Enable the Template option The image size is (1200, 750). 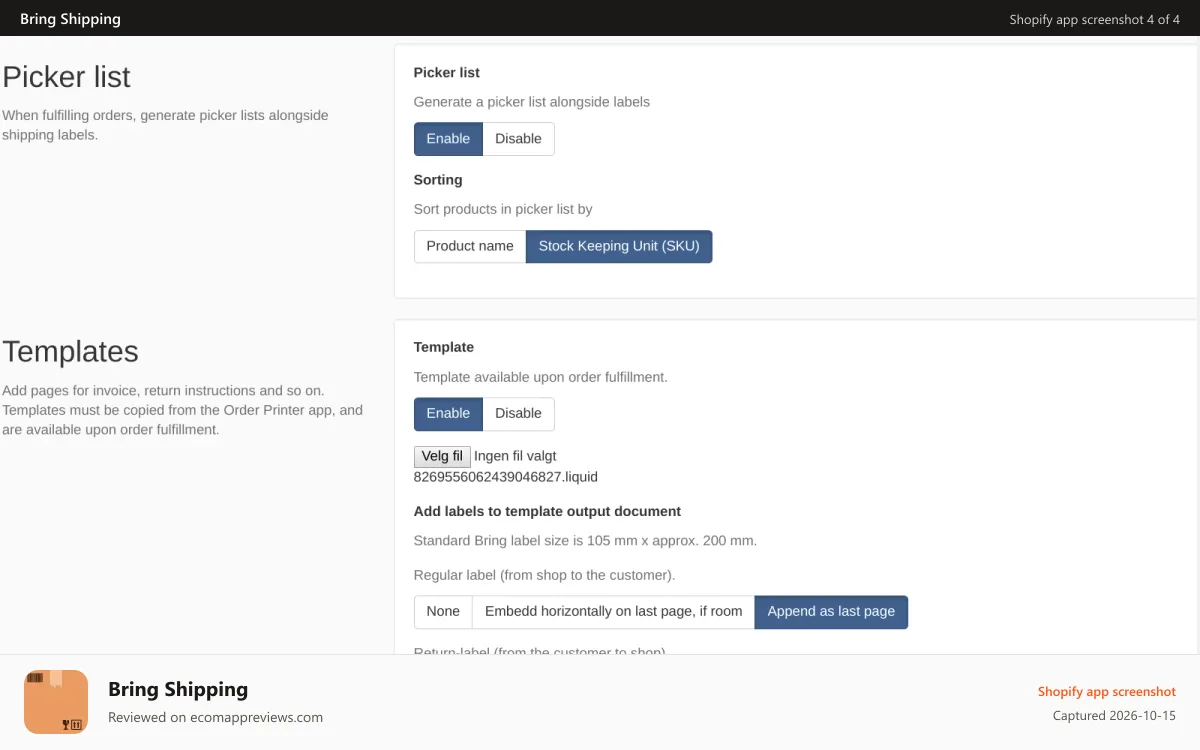click(448, 414)
